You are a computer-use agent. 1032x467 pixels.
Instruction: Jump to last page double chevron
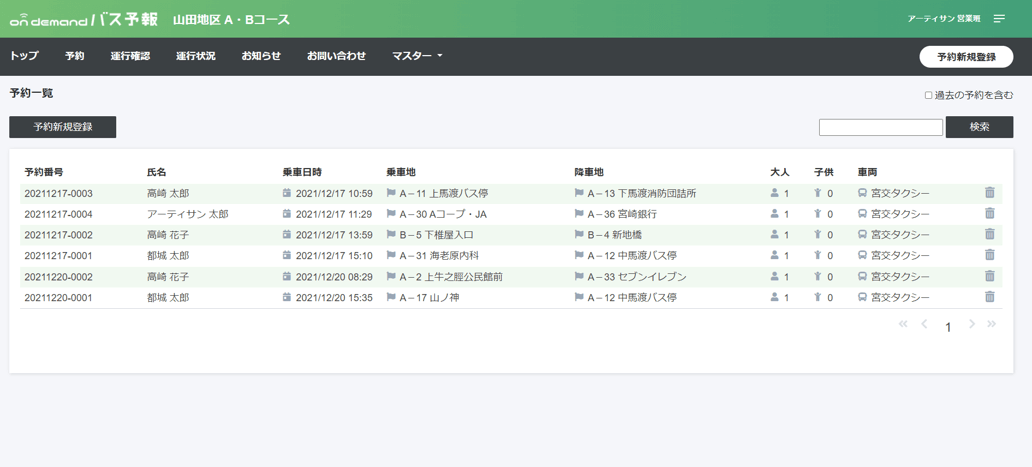click(x=992, y=324)
